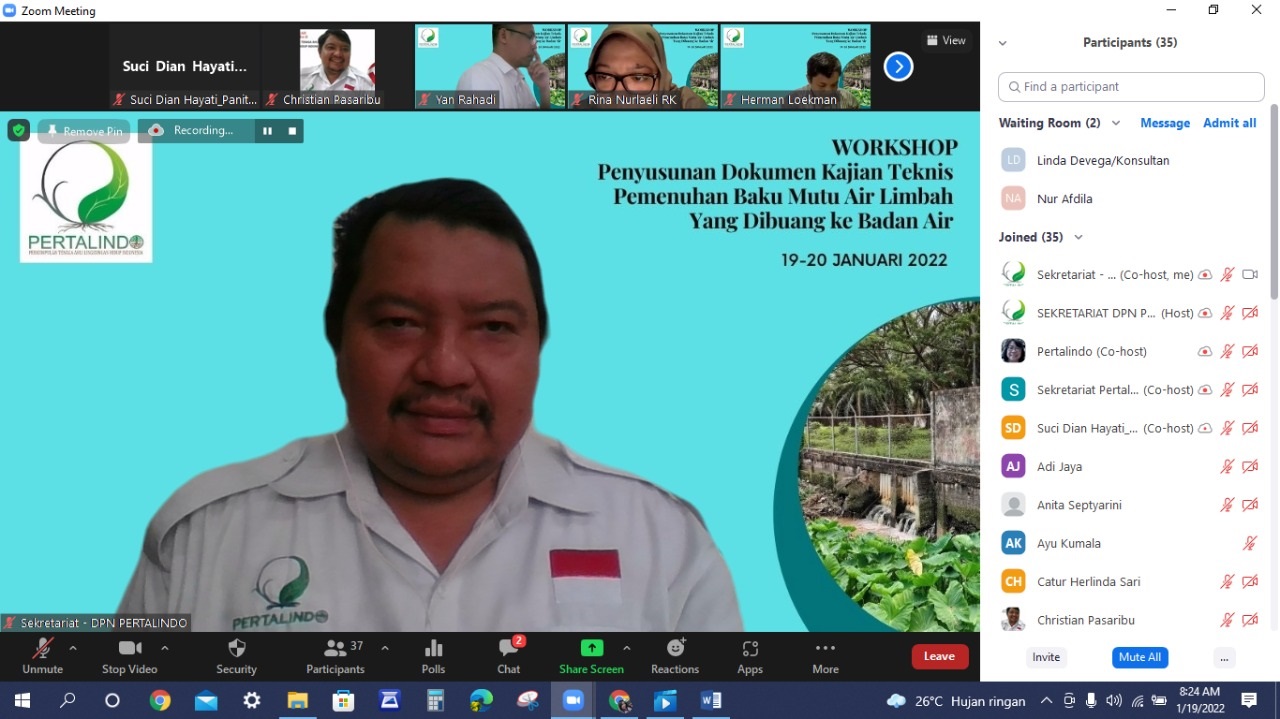Click the green Share Screen icon
Screen dimensions: 1280x719
[x=591, y=648]
